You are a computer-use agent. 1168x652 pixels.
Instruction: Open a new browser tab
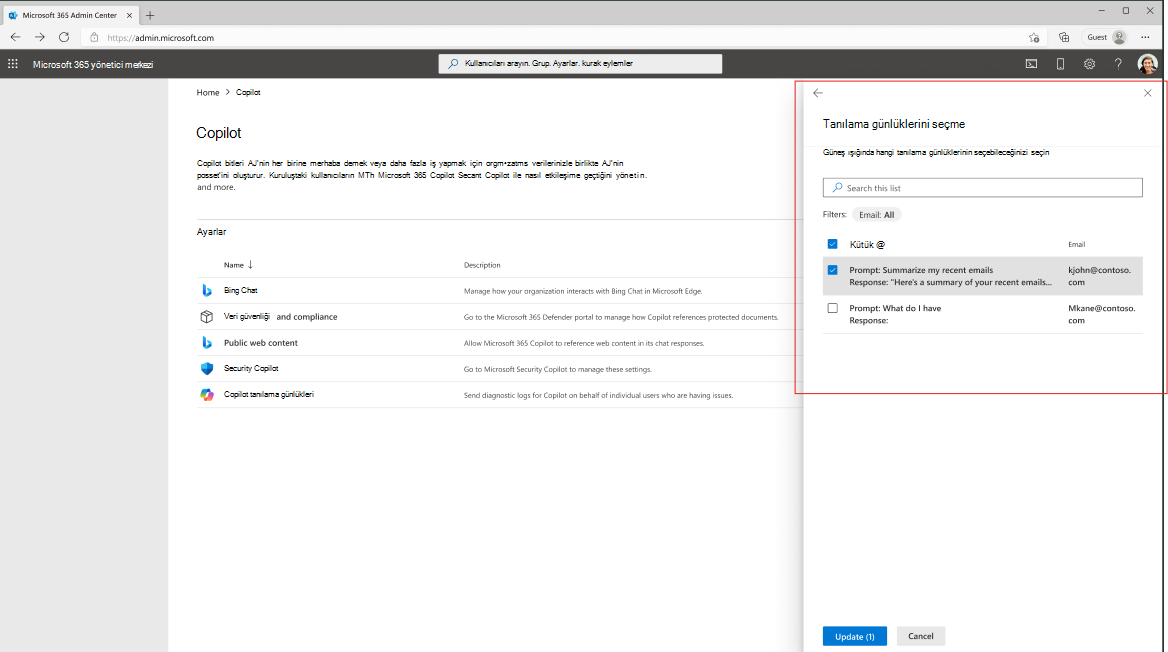[x=150, y=15]
